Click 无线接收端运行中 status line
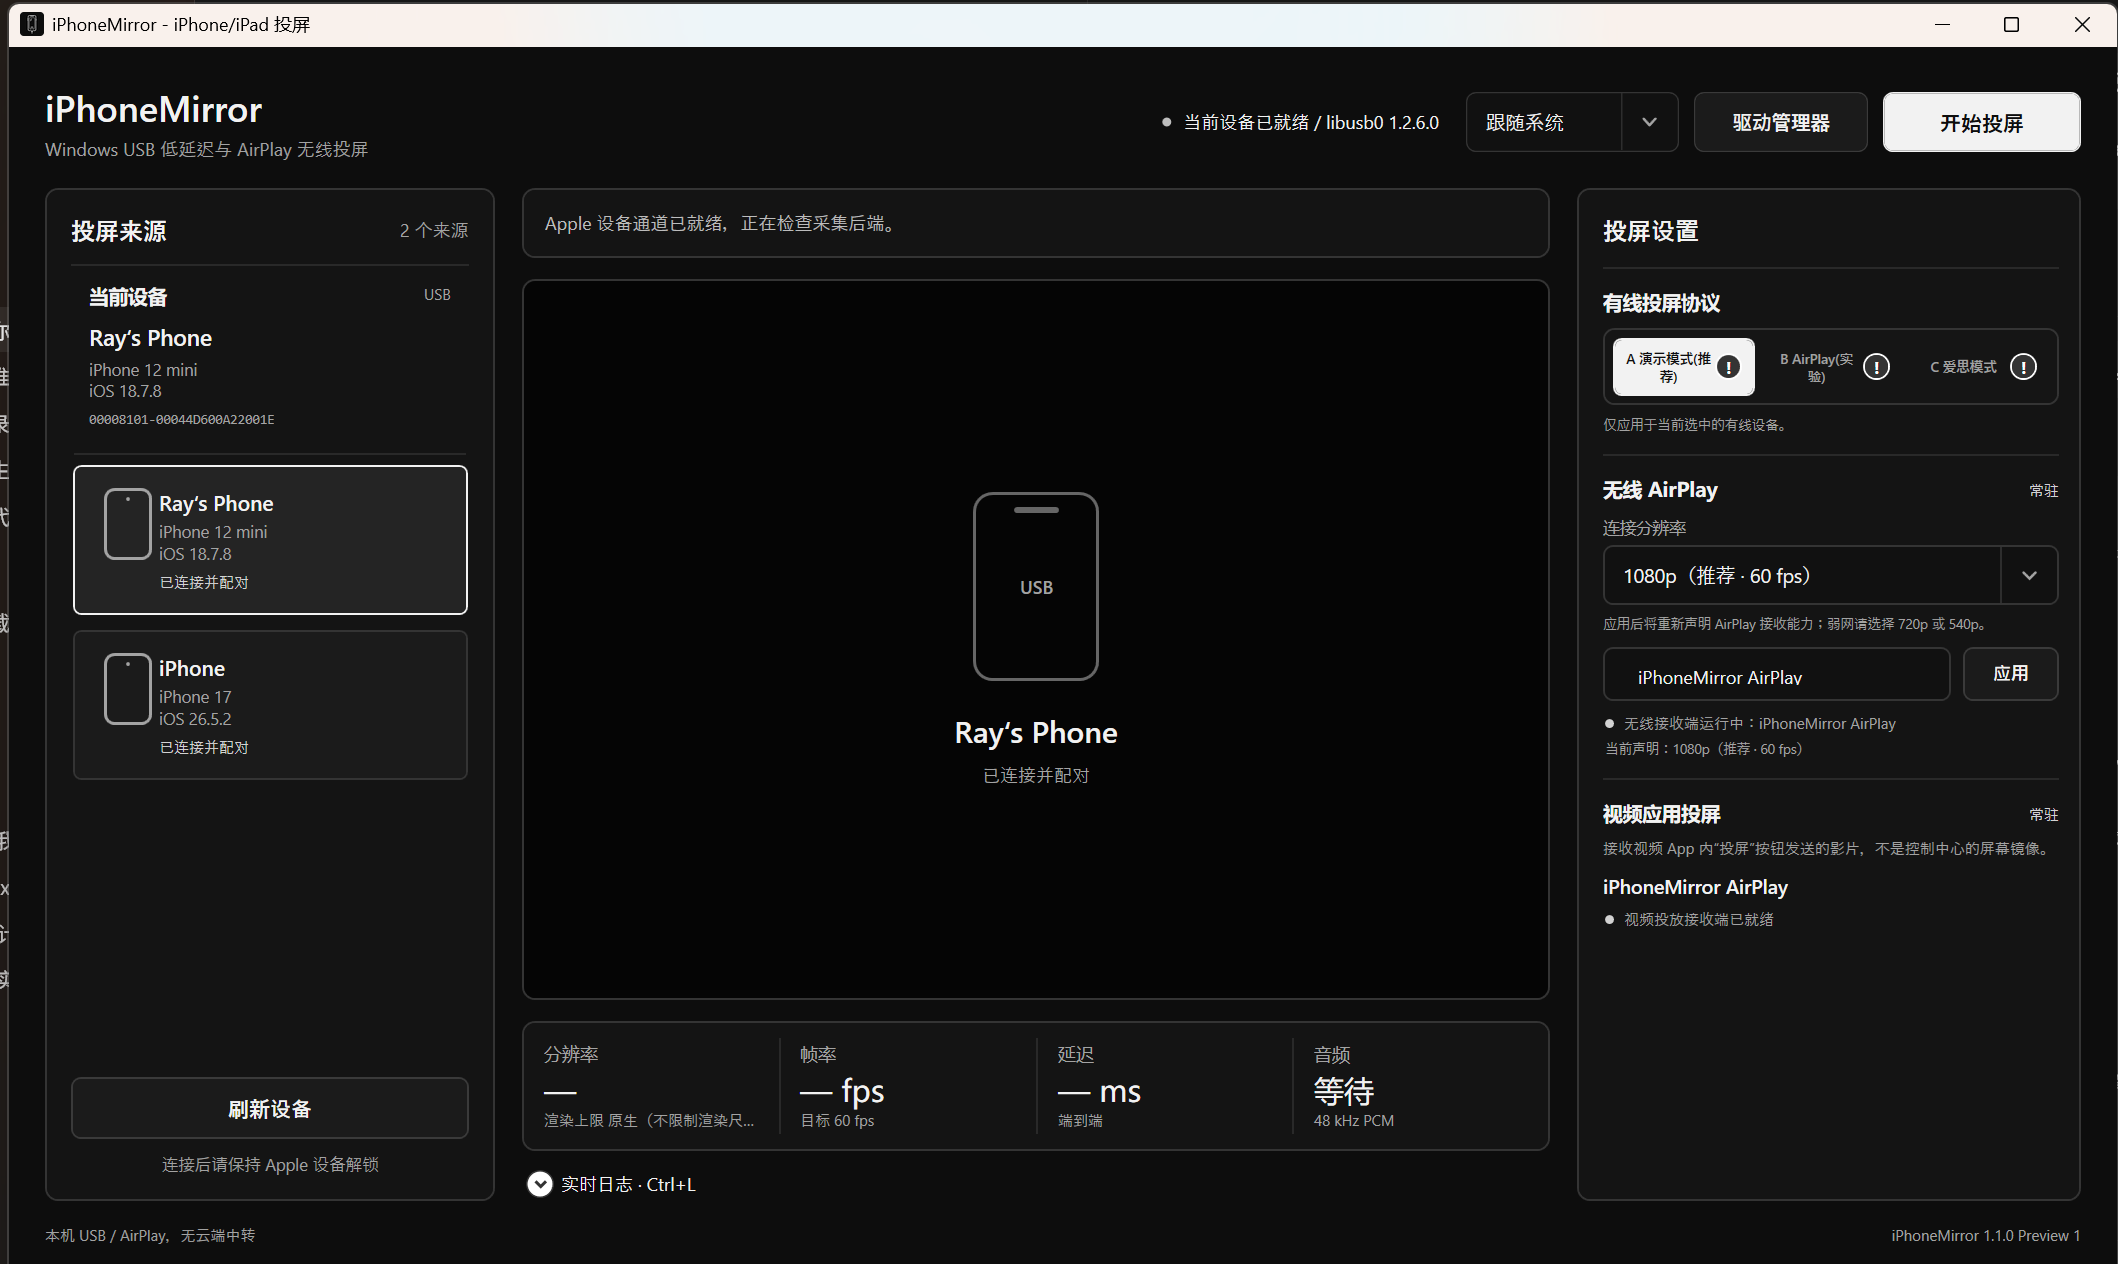The height and width of the screenshot is (1264, 2118). point(1750,723)
